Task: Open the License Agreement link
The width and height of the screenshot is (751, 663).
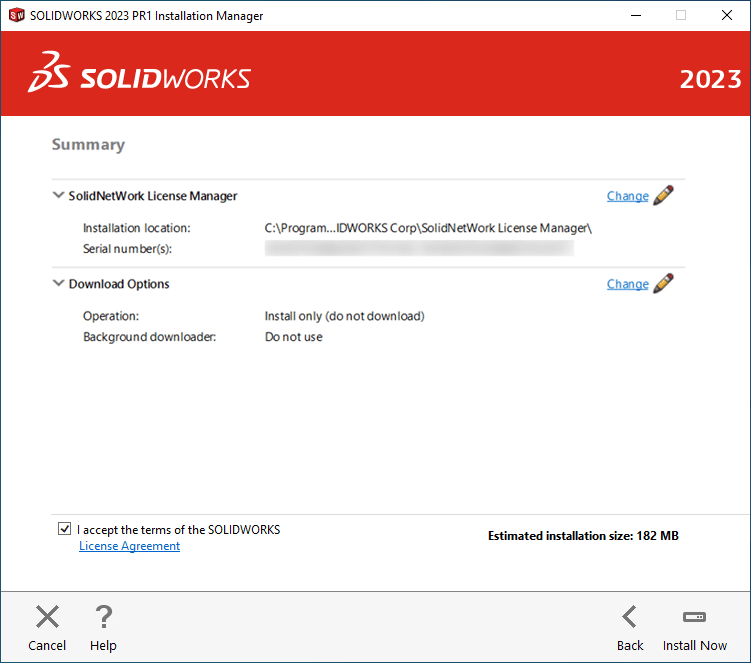Action: [x=129, y=546]
